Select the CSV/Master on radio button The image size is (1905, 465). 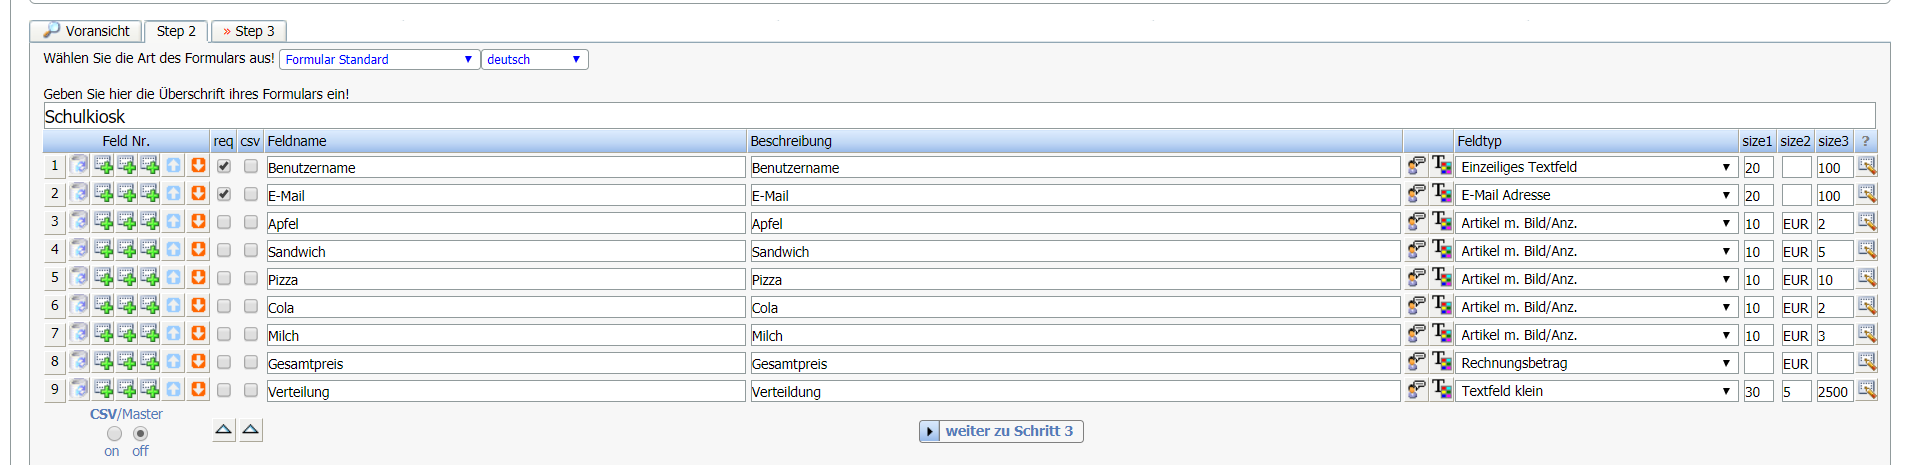click(114, 433)
